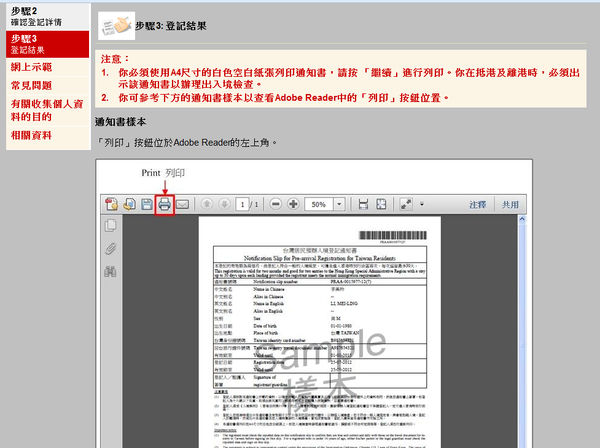Click the Print icon in Adobe Reader toolbar

(x=164, y=203)
